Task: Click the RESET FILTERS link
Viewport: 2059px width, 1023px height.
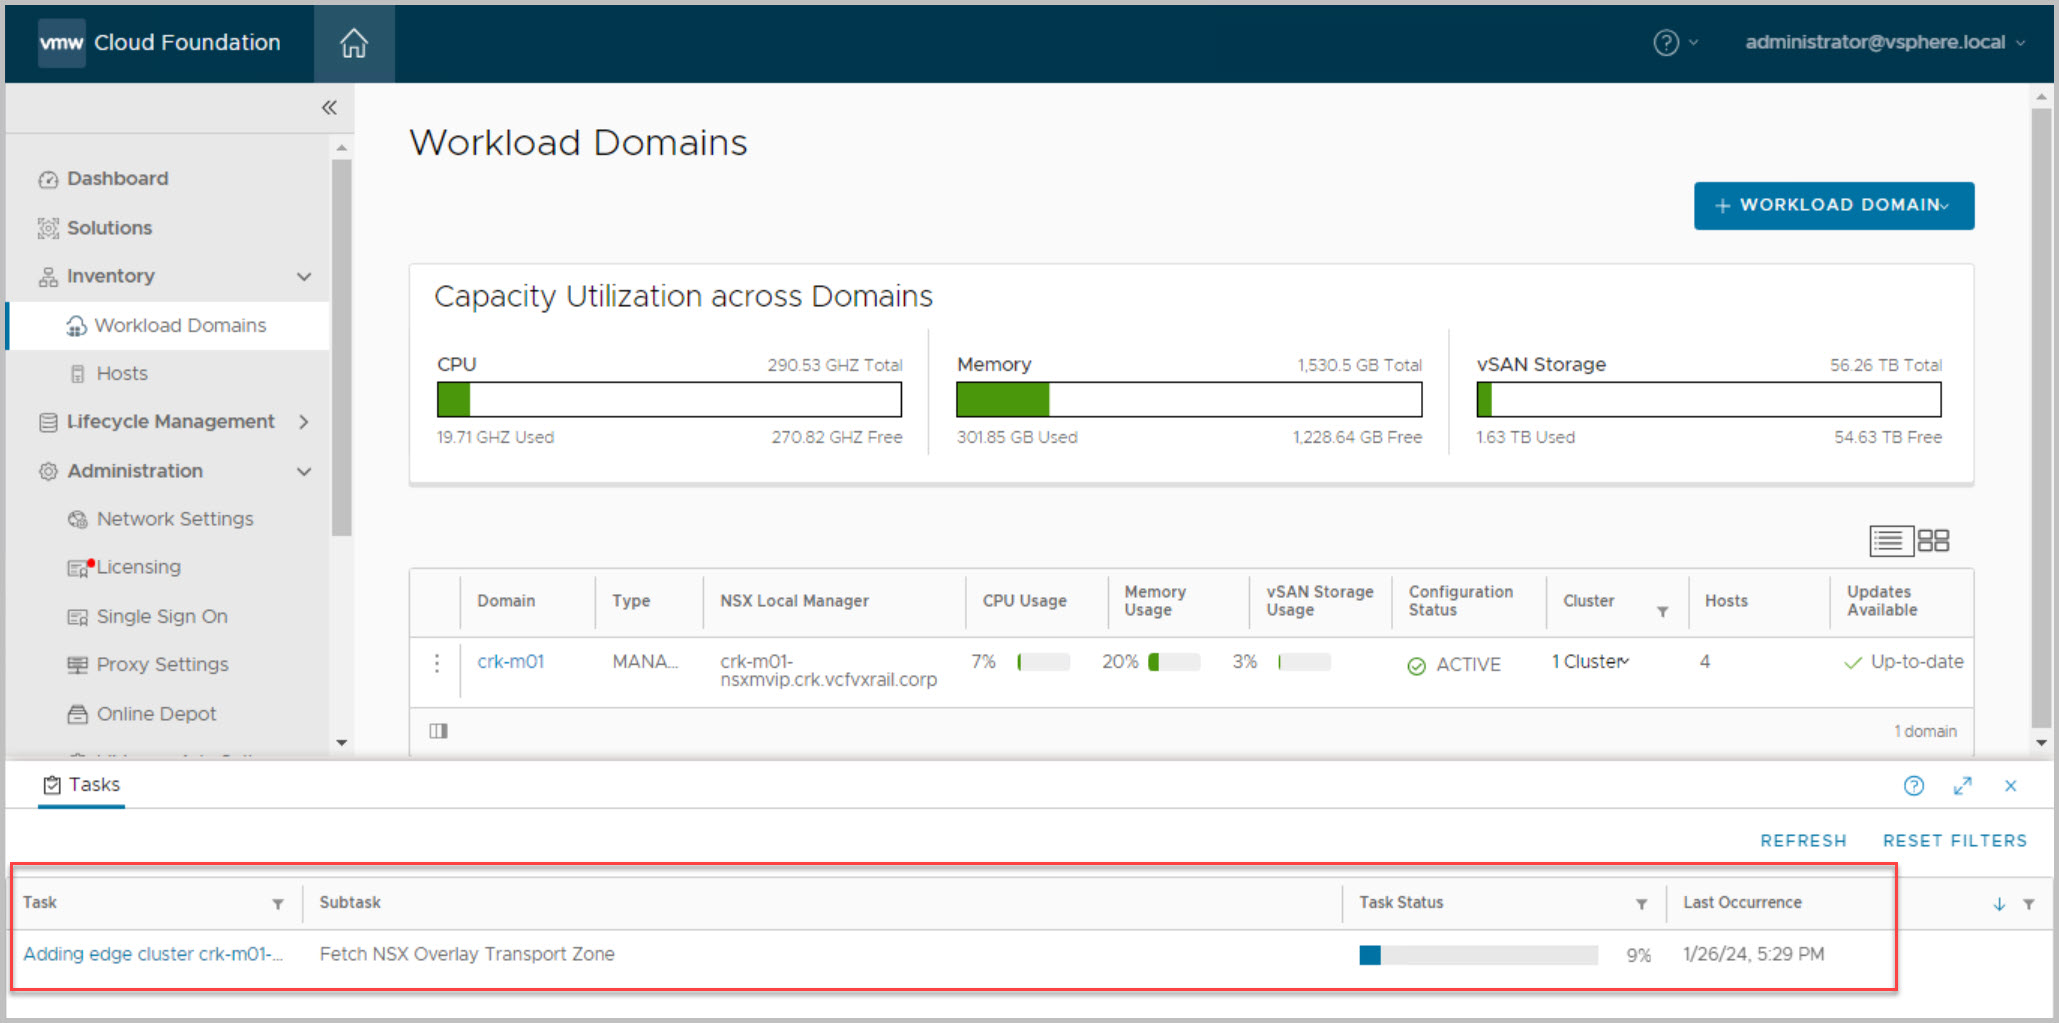Action: tap(1954, 841)
